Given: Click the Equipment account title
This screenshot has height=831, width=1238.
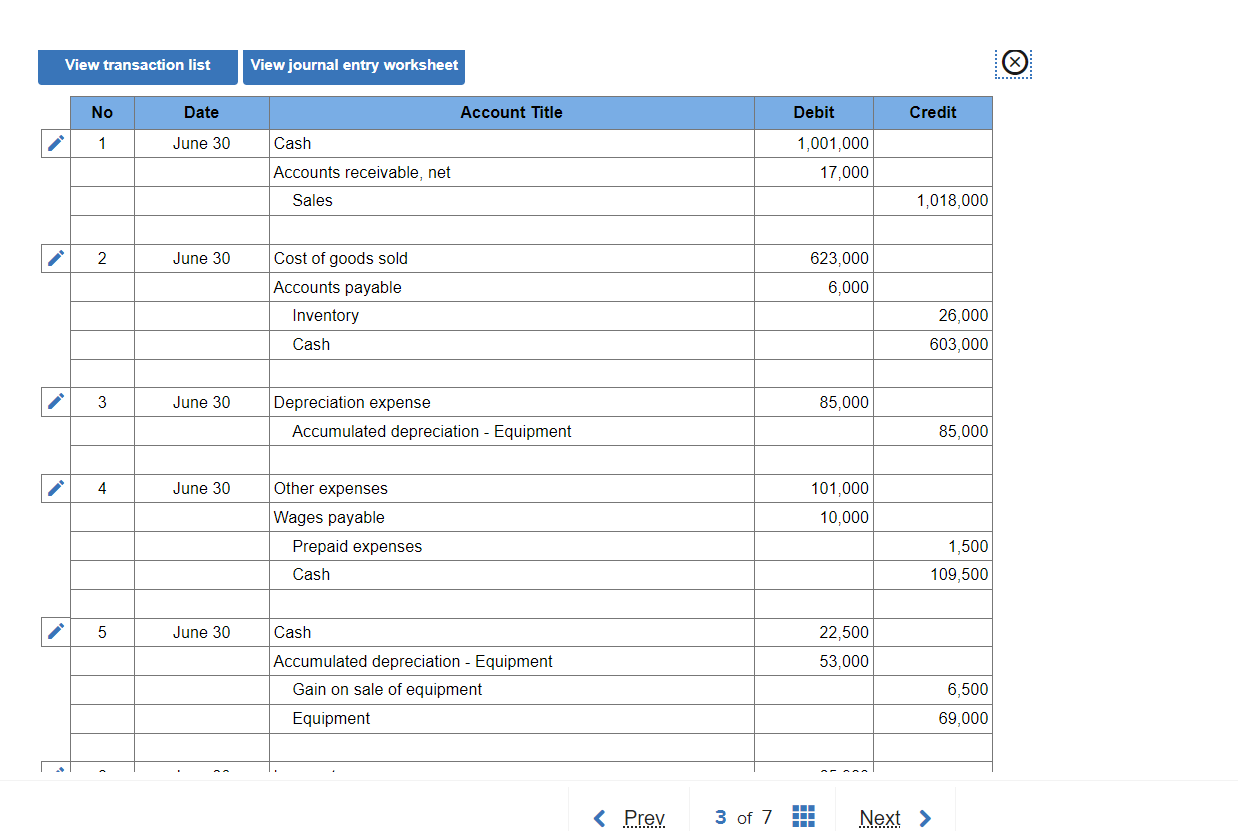Looking at the screenshot, I should click(331, 719).
